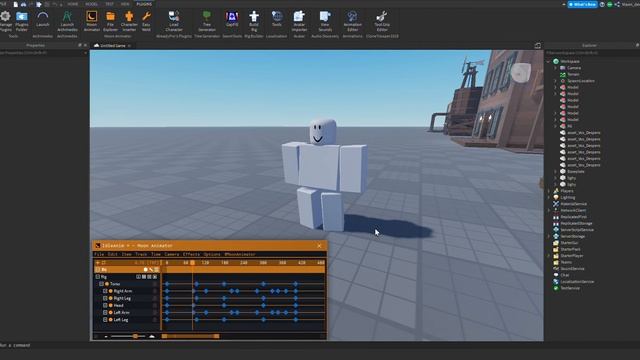Launch the Moon Animator plugin
Screen dimensions: 640x360
(x=91, y=21)
